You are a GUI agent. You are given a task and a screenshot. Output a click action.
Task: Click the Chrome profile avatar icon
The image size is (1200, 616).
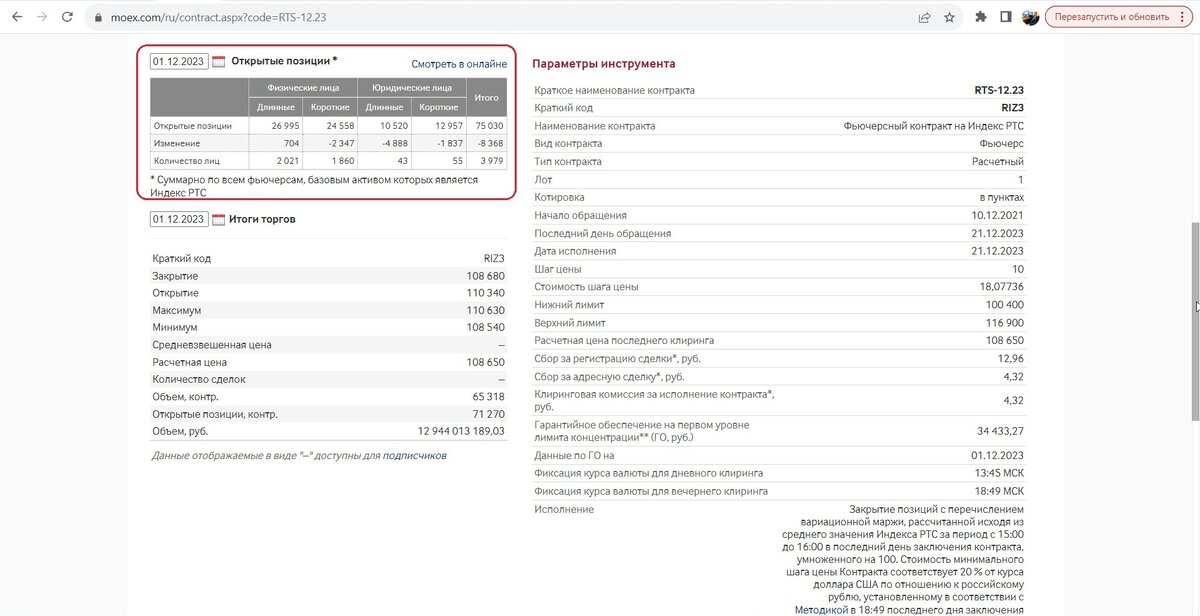(x=1031, y=16)
